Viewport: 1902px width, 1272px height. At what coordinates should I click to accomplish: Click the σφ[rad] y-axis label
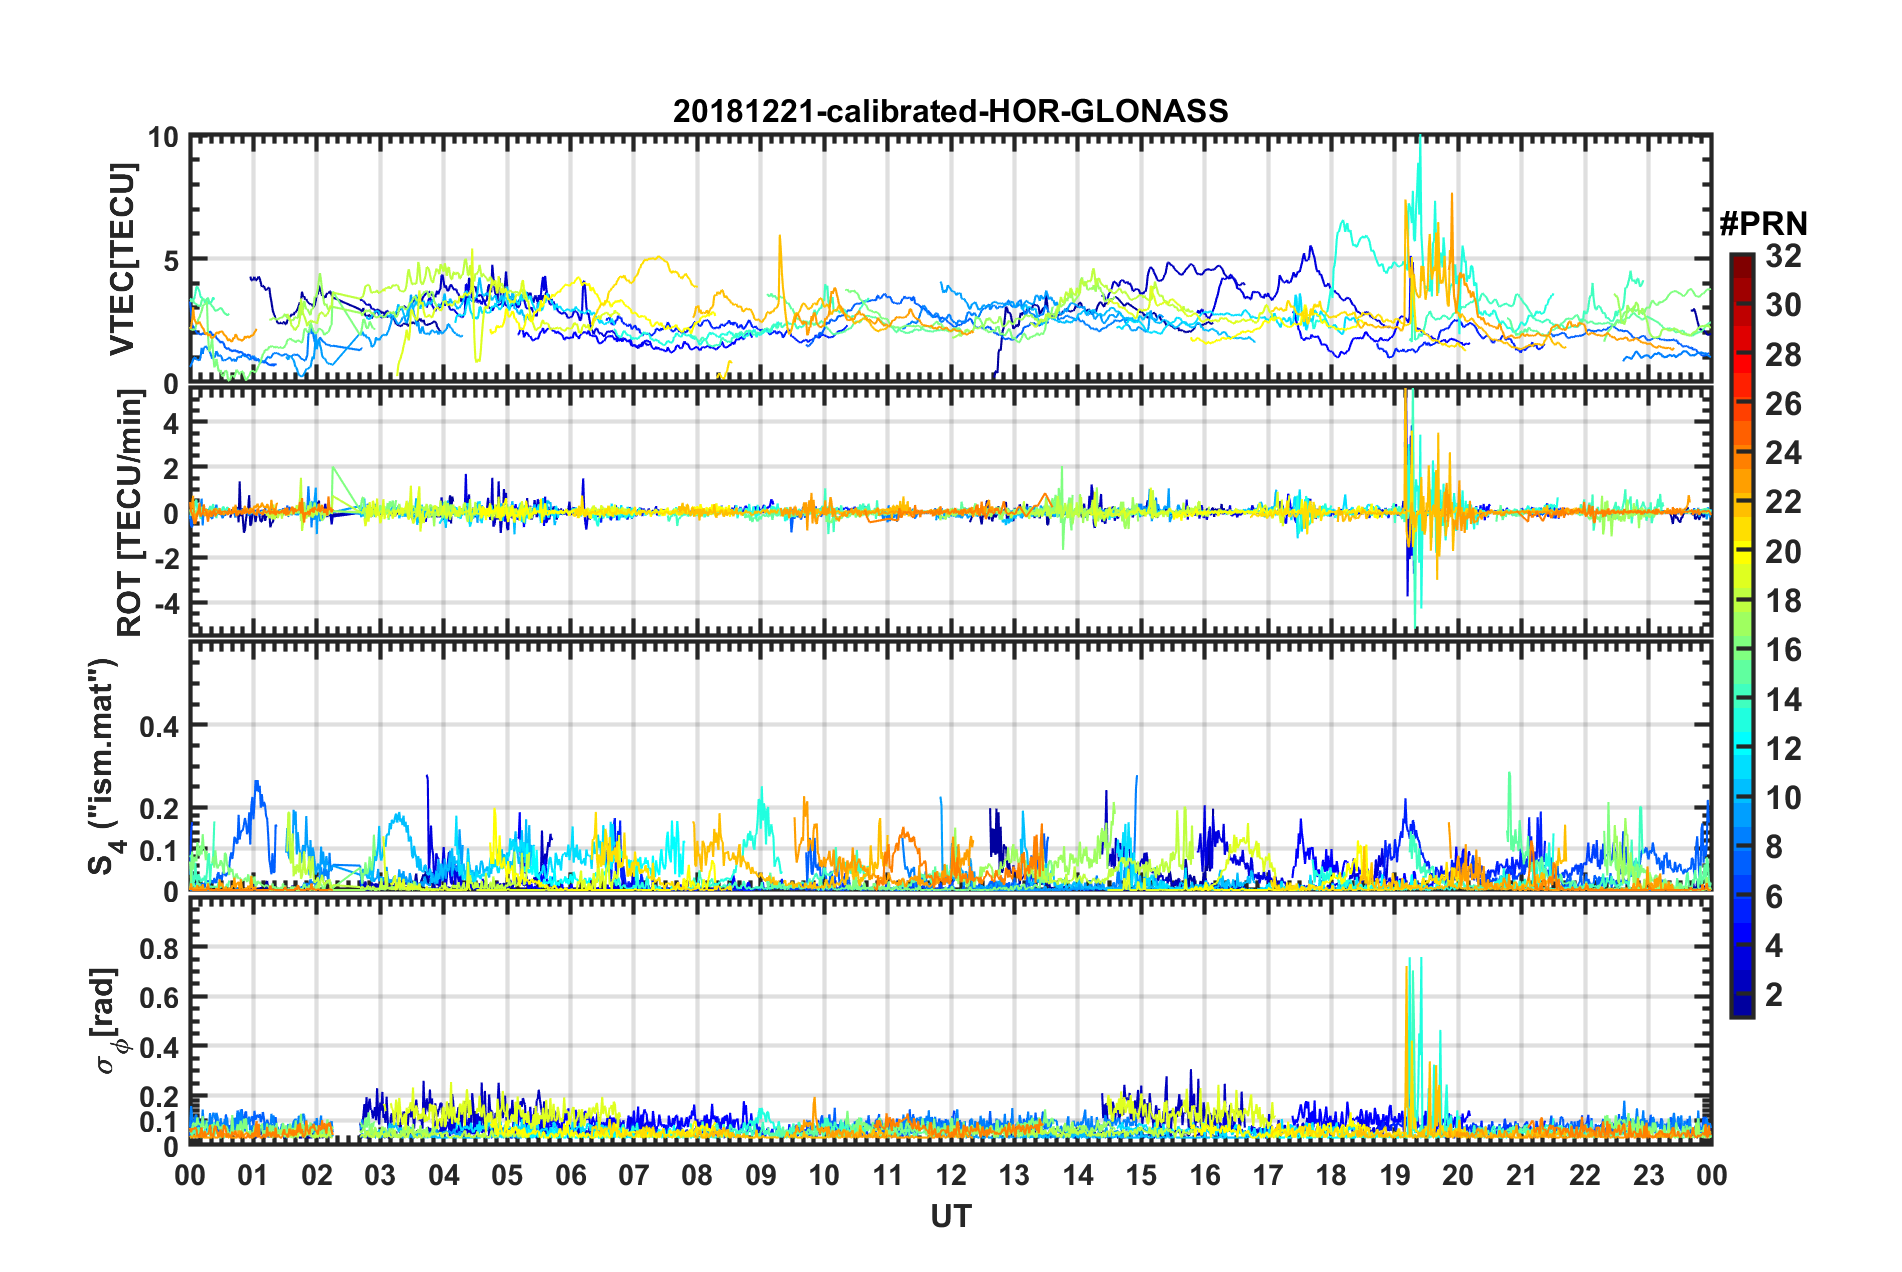[108, 1020]
